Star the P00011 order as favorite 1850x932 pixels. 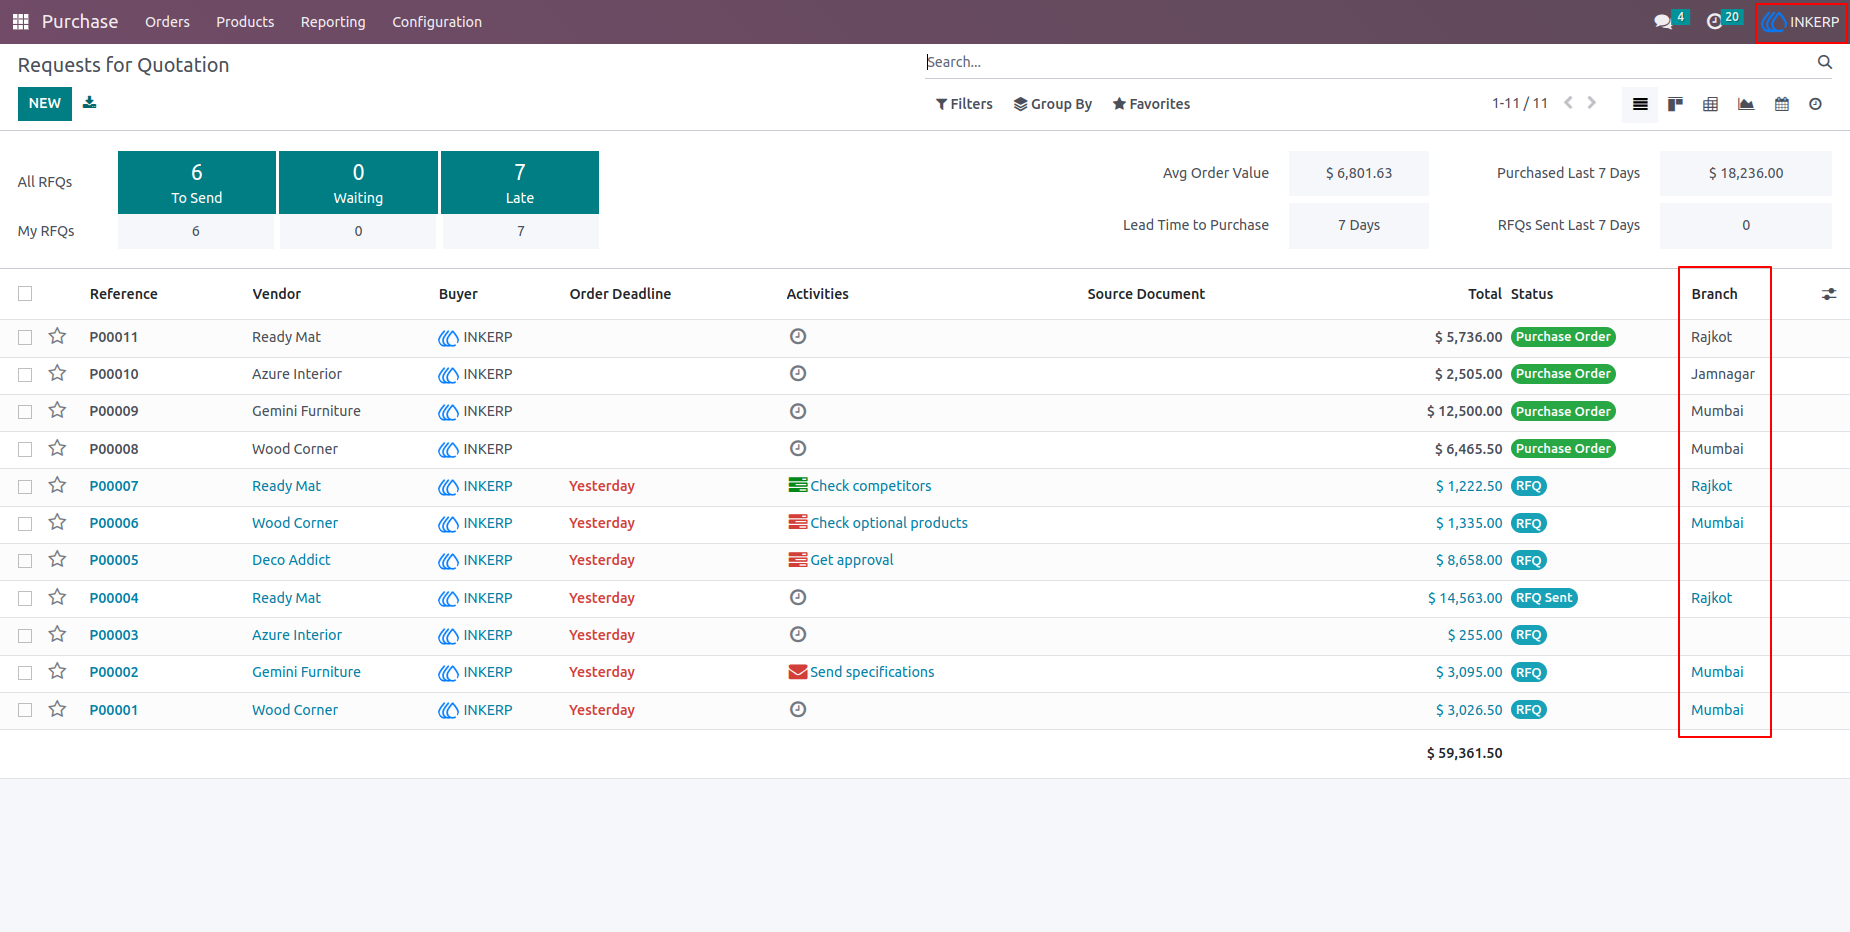click(58, 336)
